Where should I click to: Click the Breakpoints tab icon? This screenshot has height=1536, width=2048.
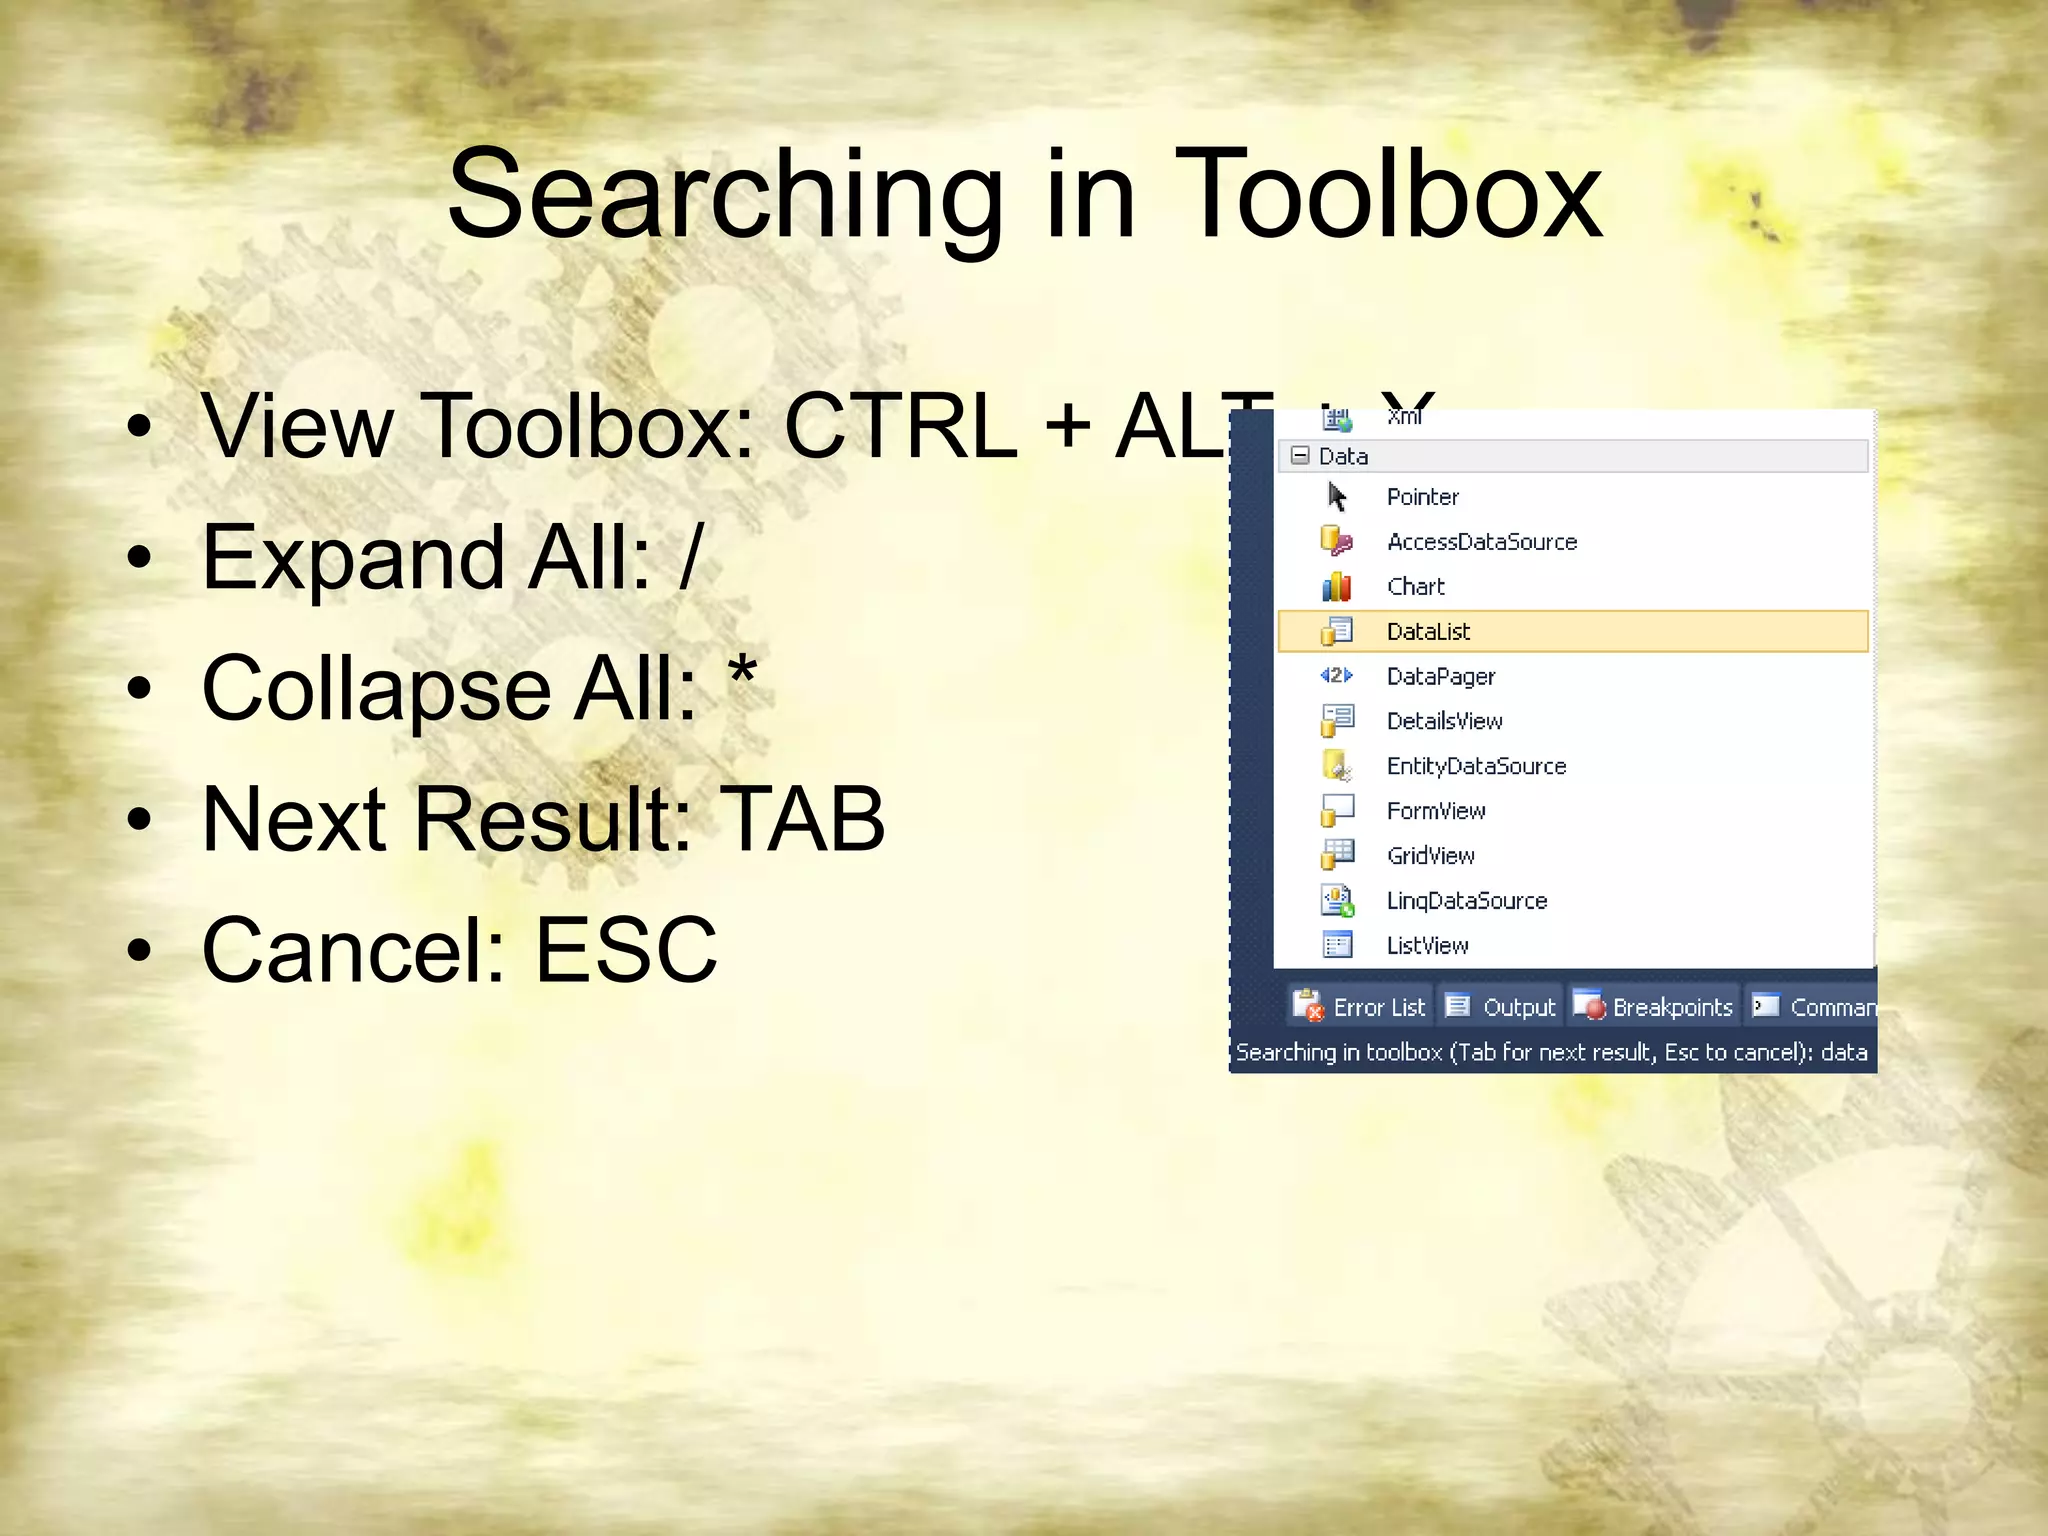pos(1589,1005)
